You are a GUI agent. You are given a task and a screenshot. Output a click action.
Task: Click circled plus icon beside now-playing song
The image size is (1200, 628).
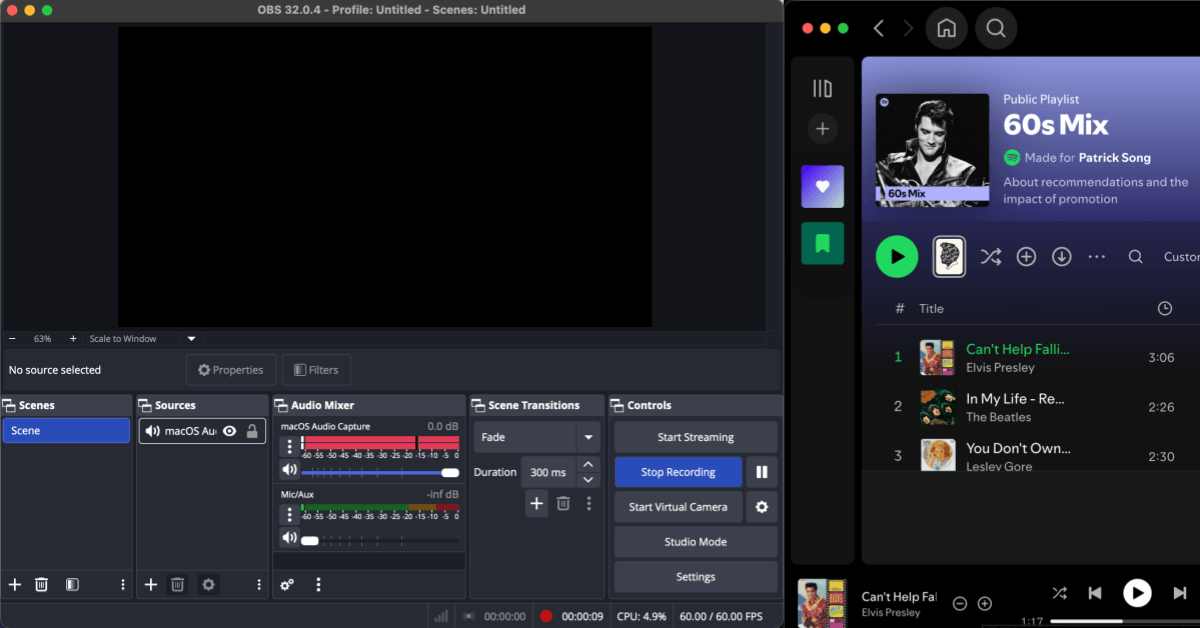click(x=984, y=603)
